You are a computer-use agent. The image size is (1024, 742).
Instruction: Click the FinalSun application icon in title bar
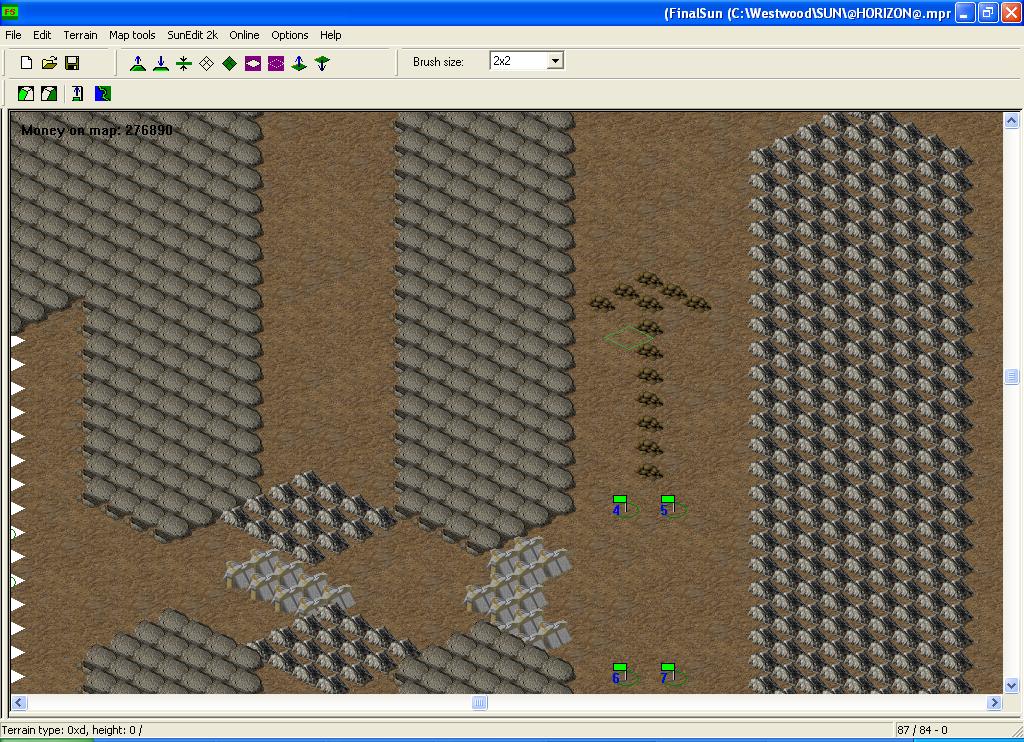(10, 11)
